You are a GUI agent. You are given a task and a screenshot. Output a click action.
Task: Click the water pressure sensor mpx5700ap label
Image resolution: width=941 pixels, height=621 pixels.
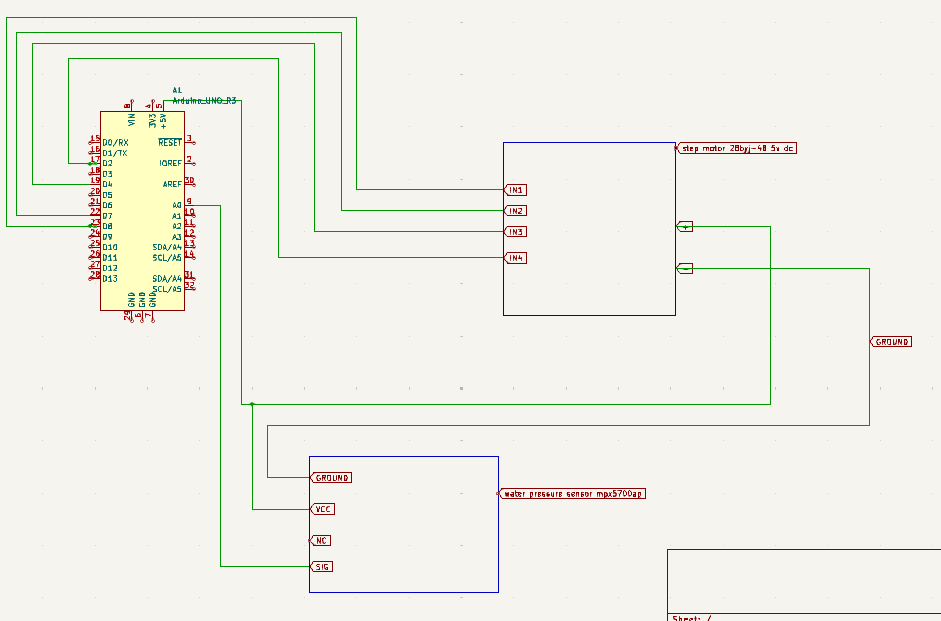click(x=573, y=492)
